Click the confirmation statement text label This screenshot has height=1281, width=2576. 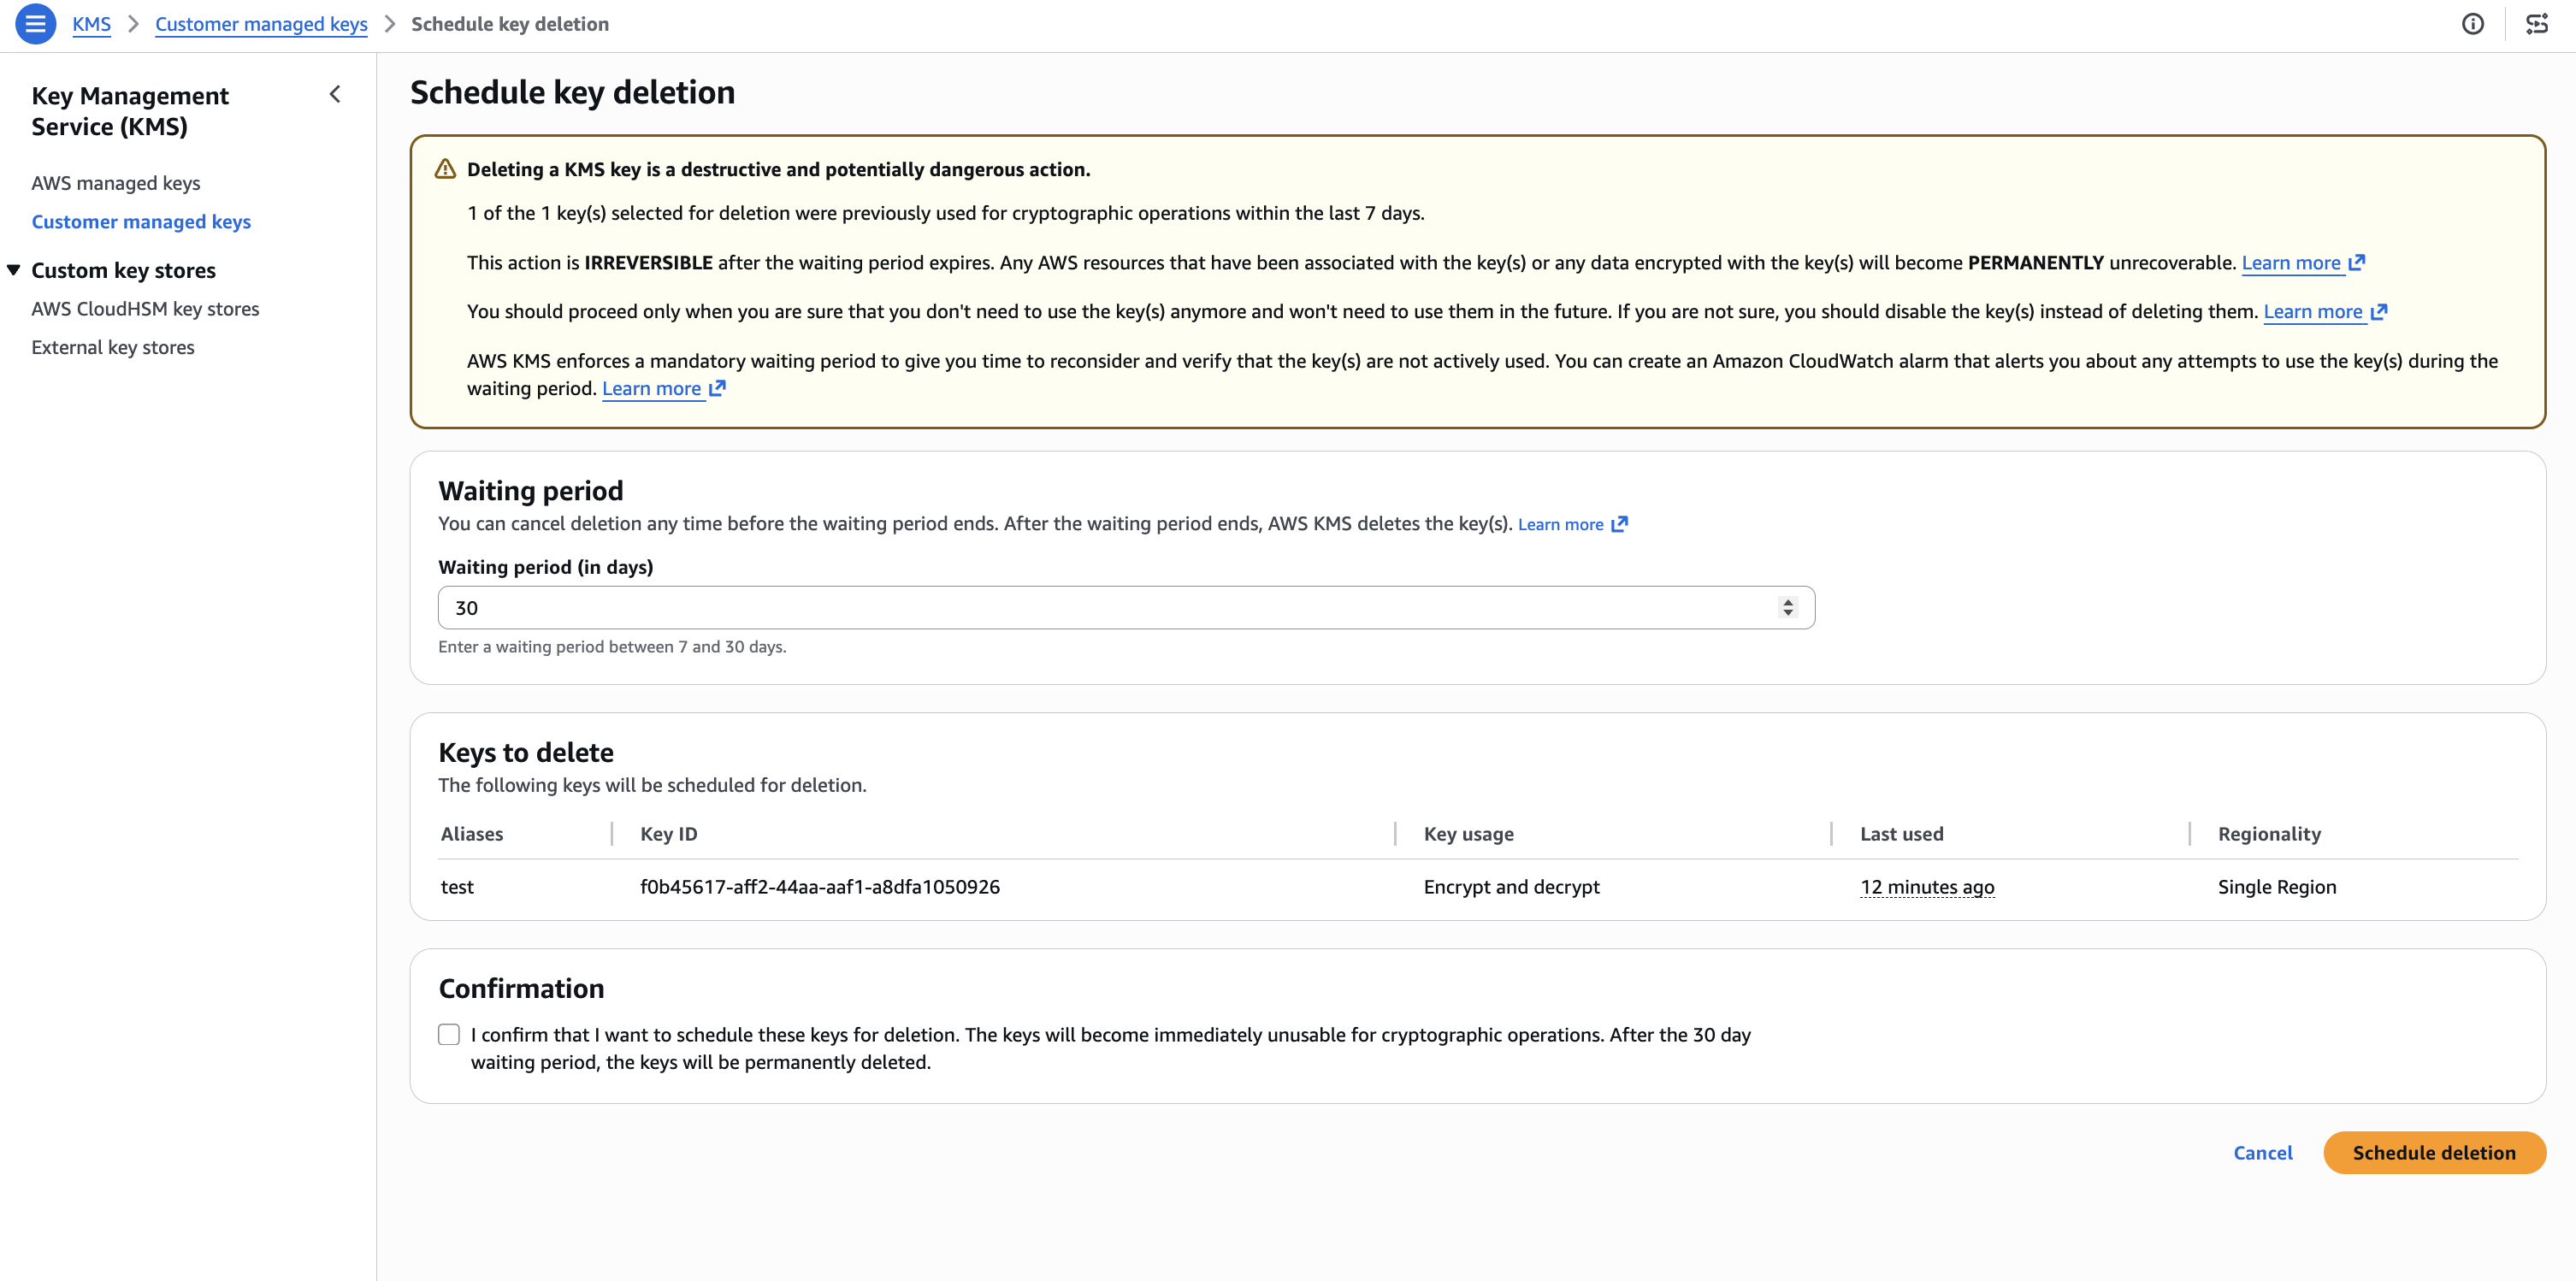pos(1110,1048)
